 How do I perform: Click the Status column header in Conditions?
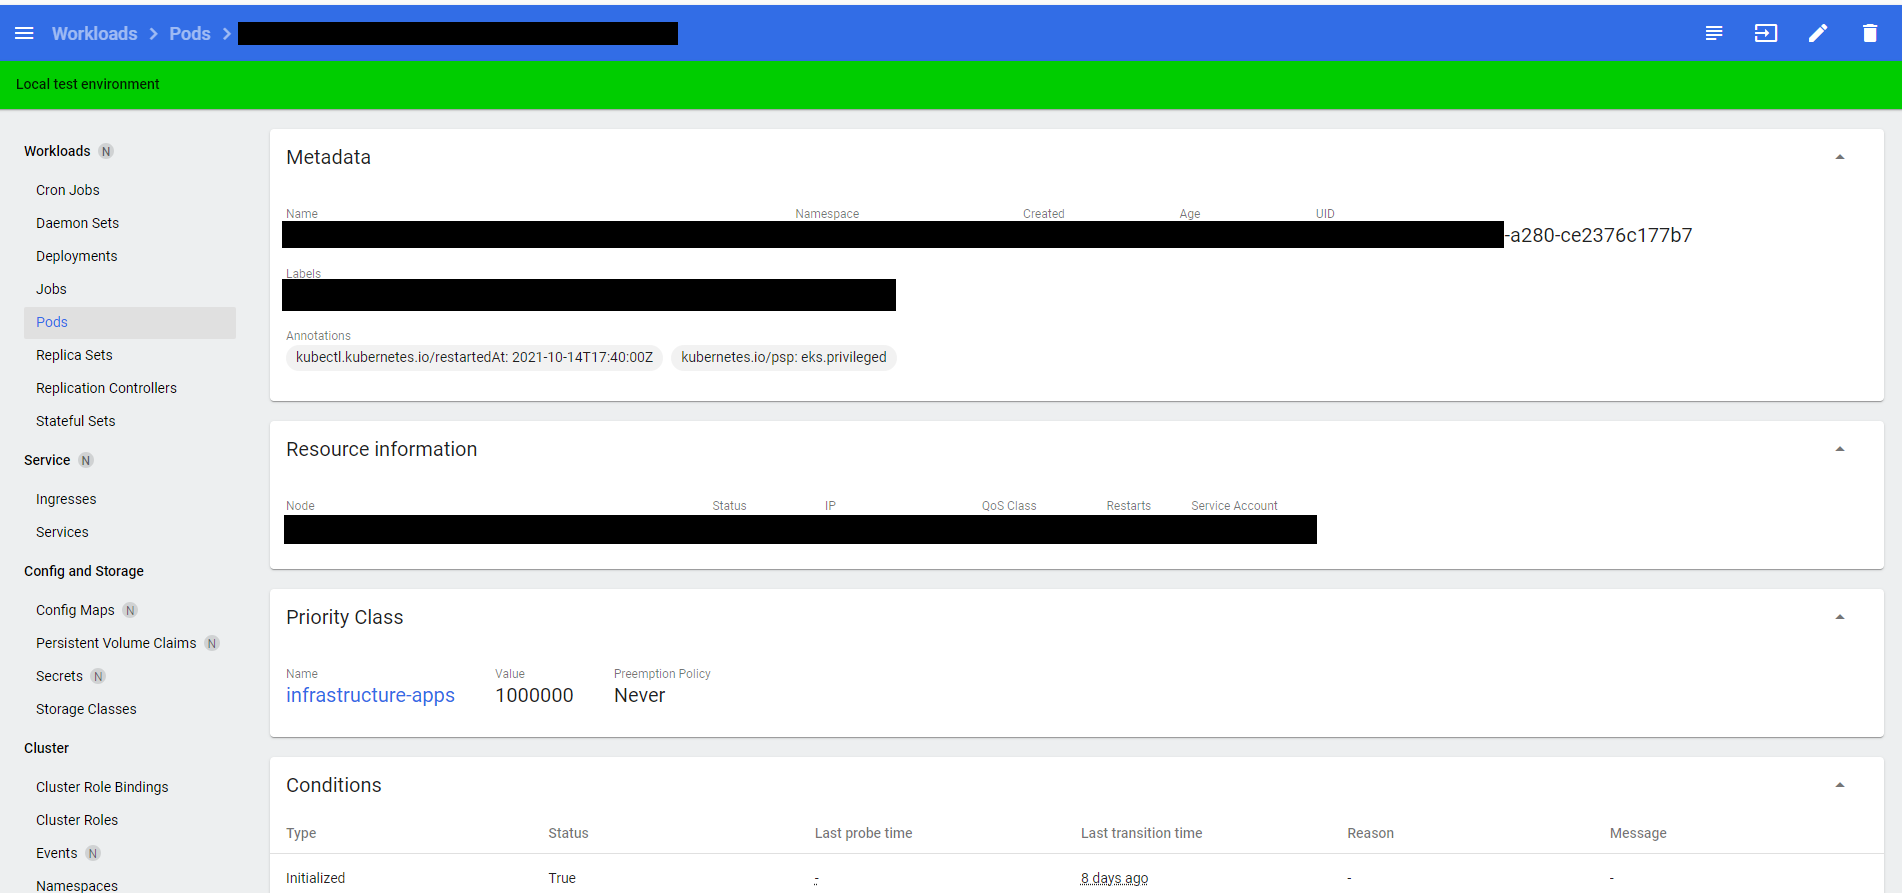click(568, 833)
